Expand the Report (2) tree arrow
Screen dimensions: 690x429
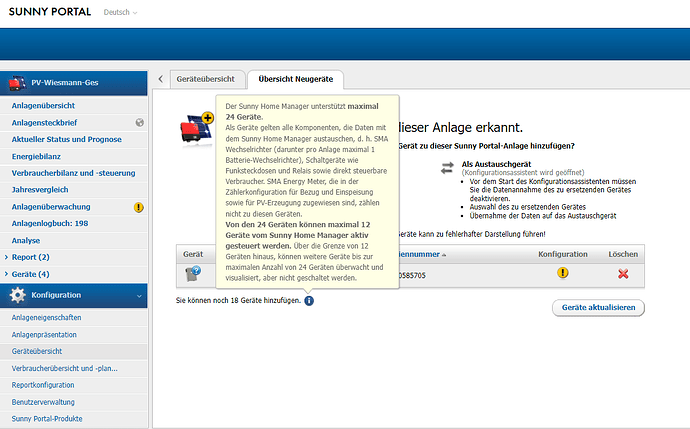[x=6, y=257]
